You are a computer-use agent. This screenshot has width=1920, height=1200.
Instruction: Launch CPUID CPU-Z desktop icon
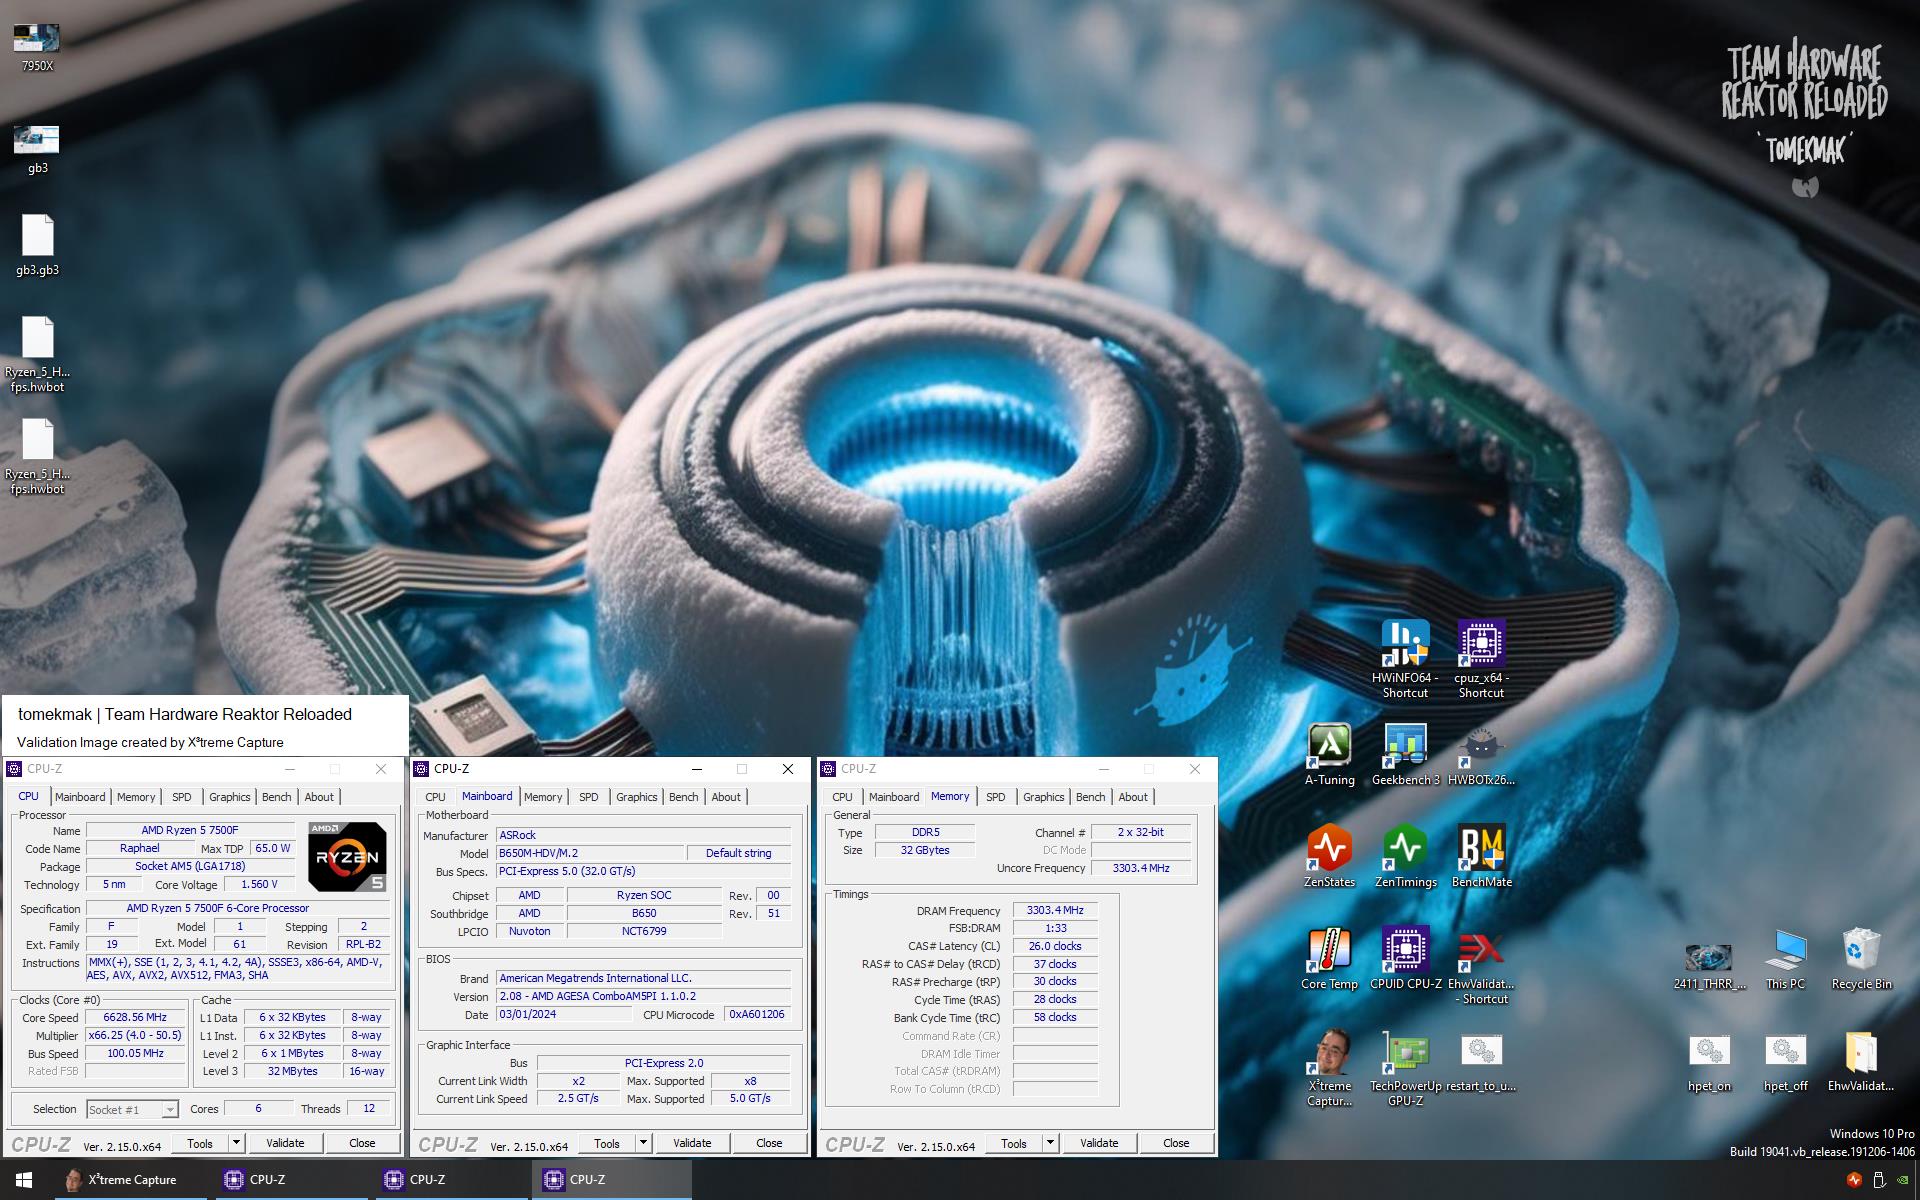pos(1405,957)
